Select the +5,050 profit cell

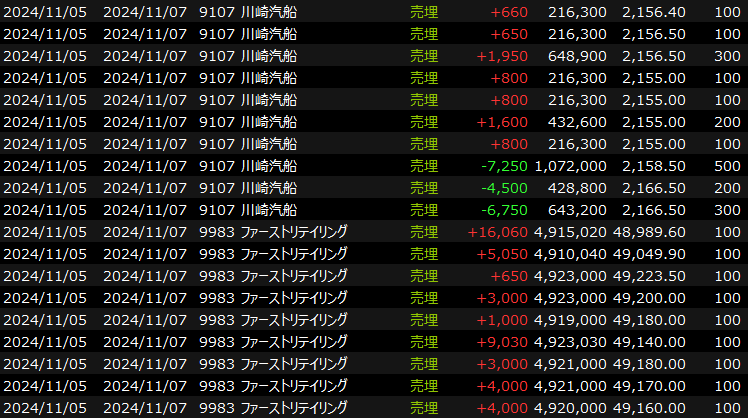click(503, 254)
